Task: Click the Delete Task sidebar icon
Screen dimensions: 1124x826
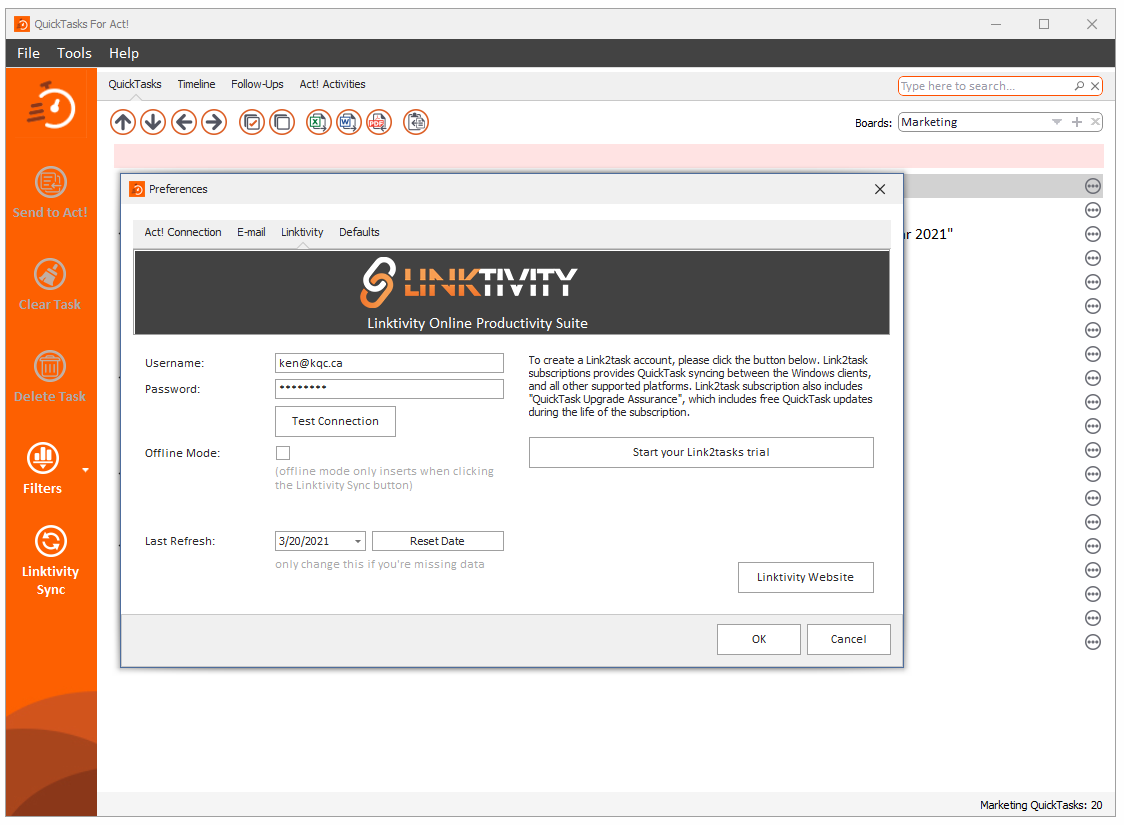Action: click(50, 376)
